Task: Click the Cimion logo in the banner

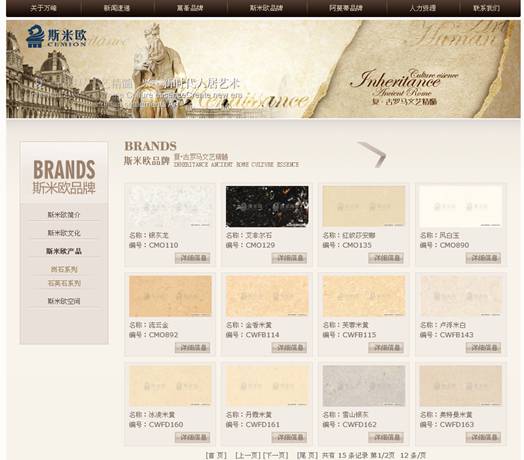Action: [56, 36]
